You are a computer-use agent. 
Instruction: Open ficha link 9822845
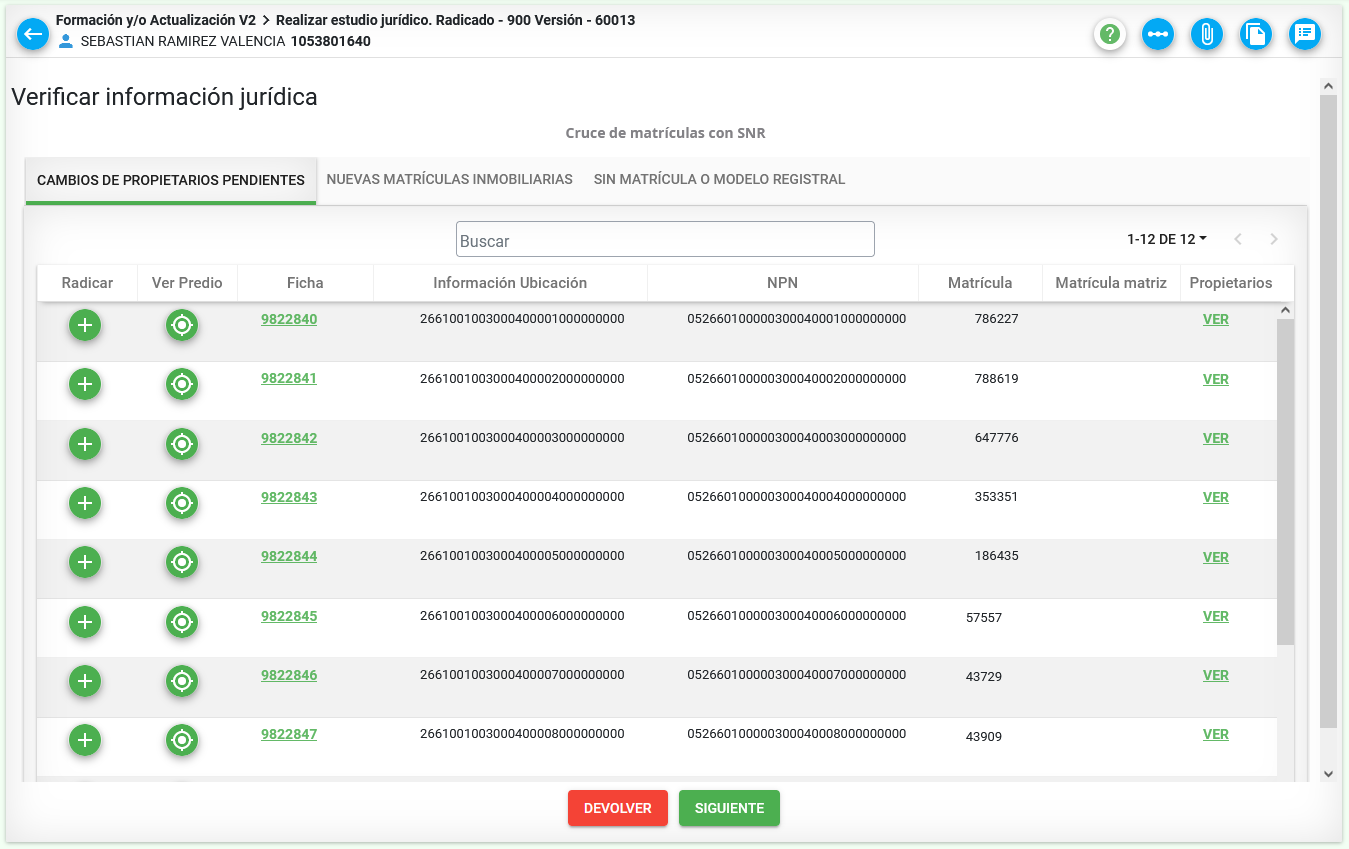pyautogui.click(x=289, y=616)
